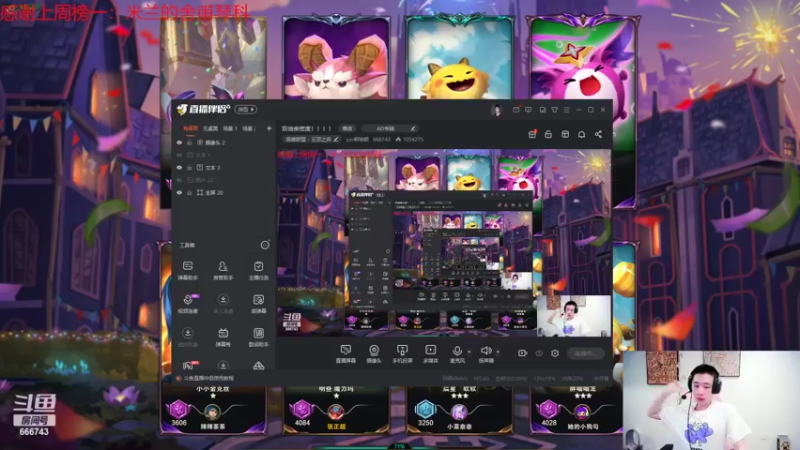This screenshot has width=800, height=450.
Task: Switch to the 有桌面 scene tab
Action: tap(190, 129)
